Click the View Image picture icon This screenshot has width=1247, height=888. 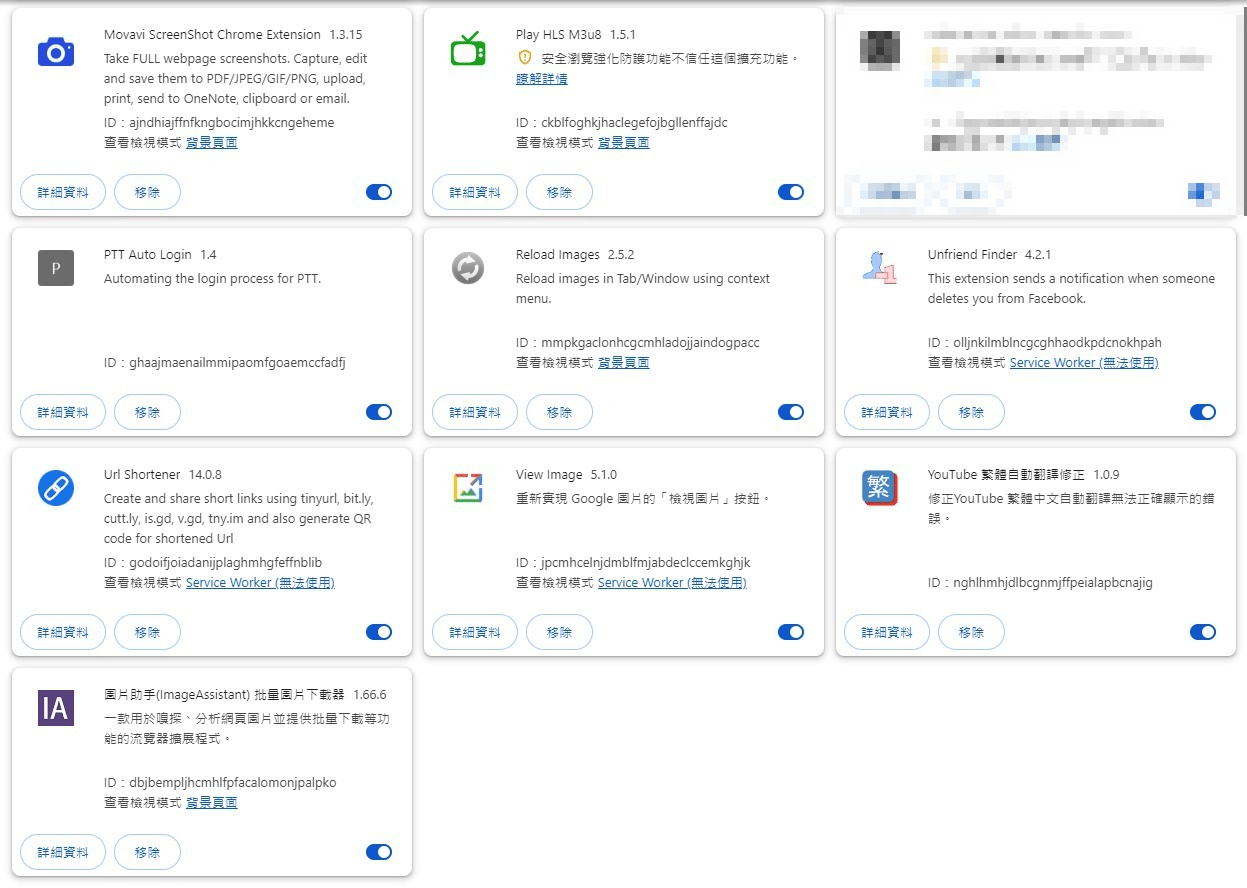pos(467,488)
